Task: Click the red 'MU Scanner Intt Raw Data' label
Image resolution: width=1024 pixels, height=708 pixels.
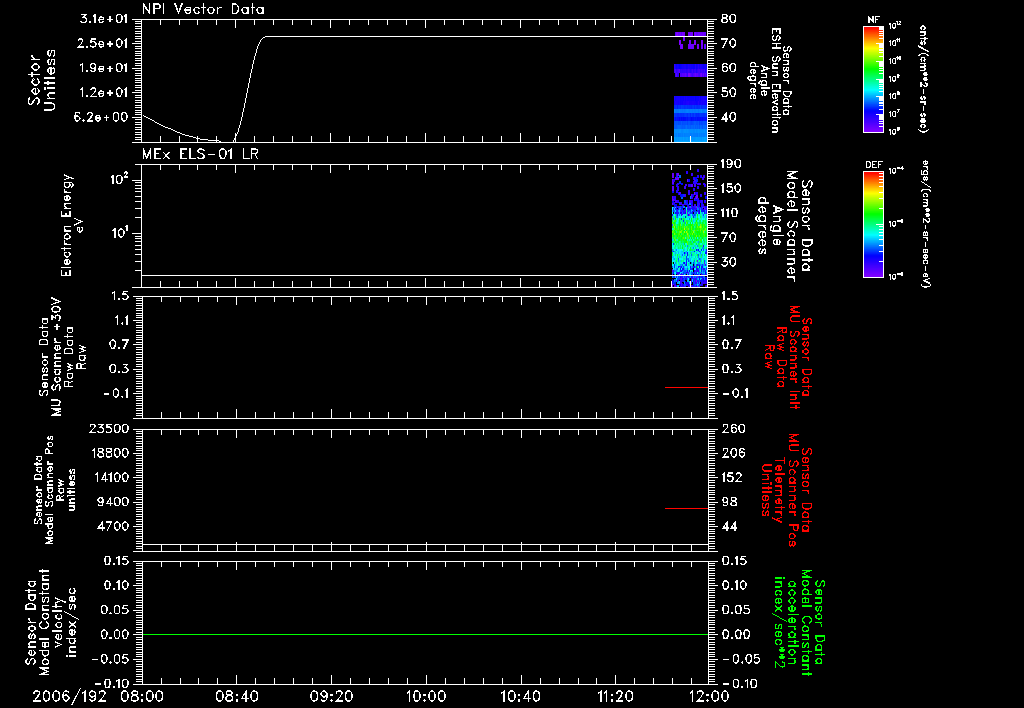Action: click(788, 357)
